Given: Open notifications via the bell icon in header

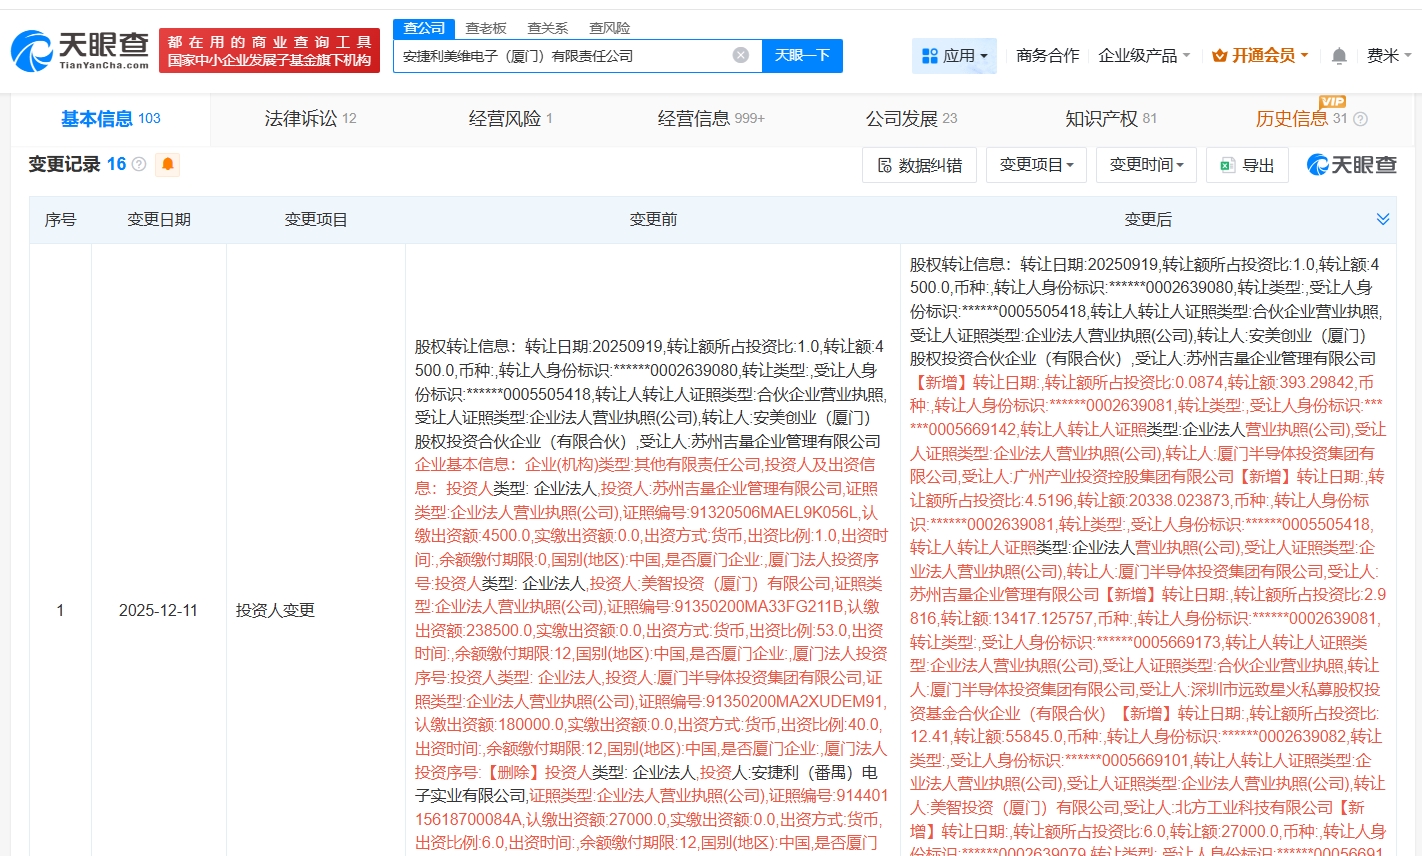Looking at the screenshot, I should 1339,56.
